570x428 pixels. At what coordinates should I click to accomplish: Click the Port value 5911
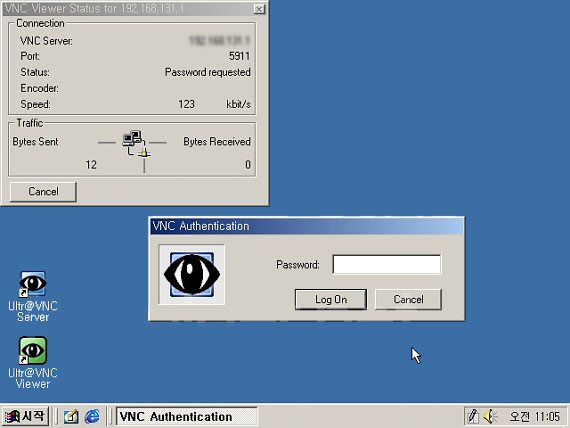coord(240,56)
